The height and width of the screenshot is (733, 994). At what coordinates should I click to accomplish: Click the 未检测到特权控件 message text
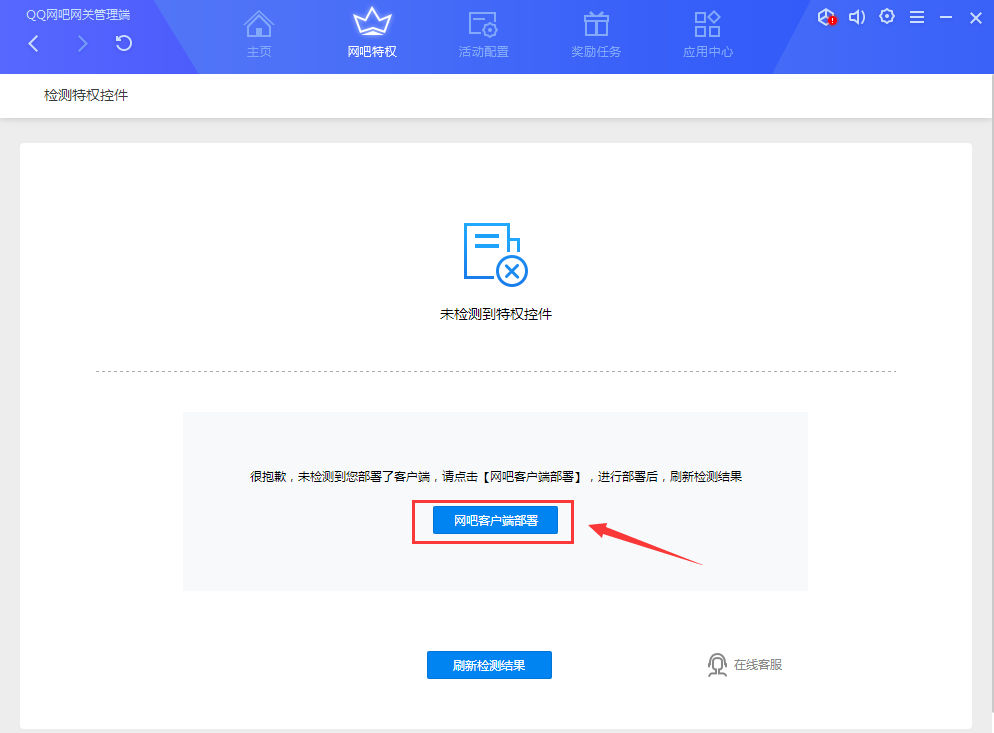click(x=496, y=314)
